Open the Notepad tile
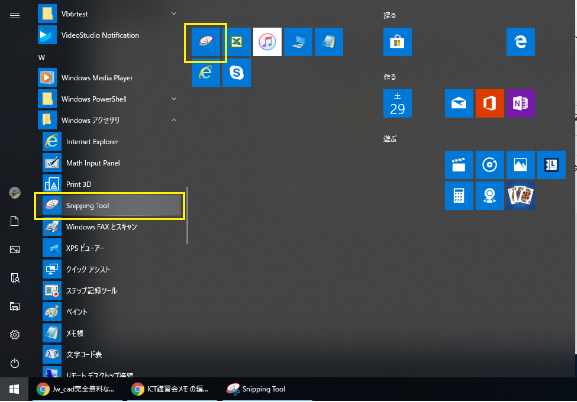577x402 pixels. (x=329, y=42)
